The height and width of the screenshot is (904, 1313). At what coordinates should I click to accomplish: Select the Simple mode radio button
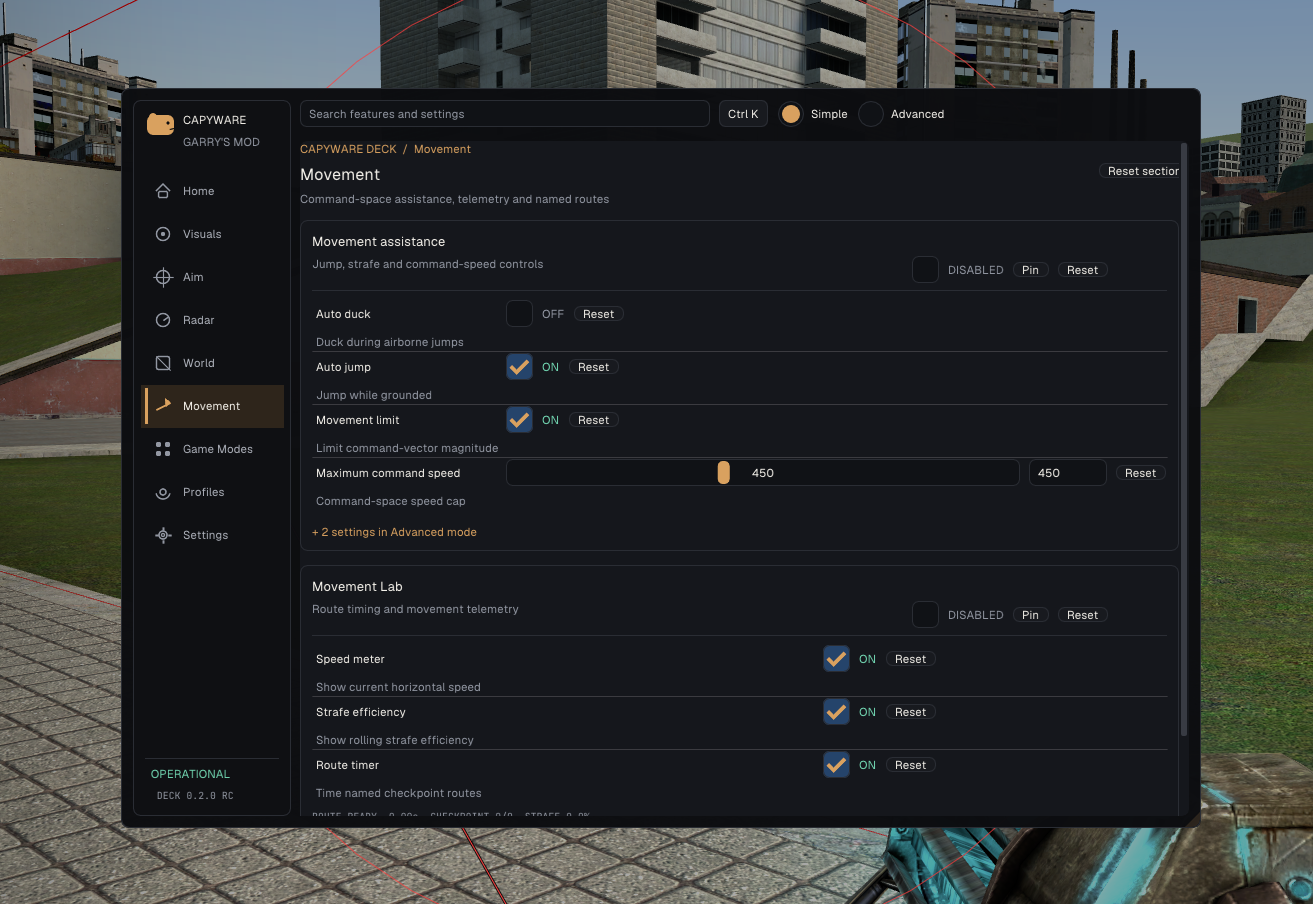[791, 114]
